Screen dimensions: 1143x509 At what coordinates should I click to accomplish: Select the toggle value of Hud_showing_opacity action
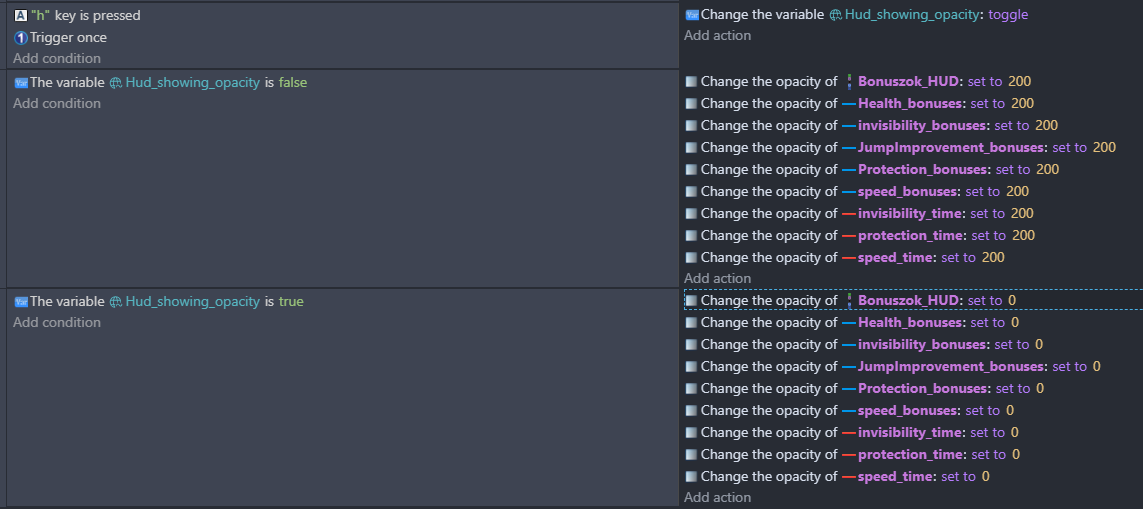(x=1008, y=14)
